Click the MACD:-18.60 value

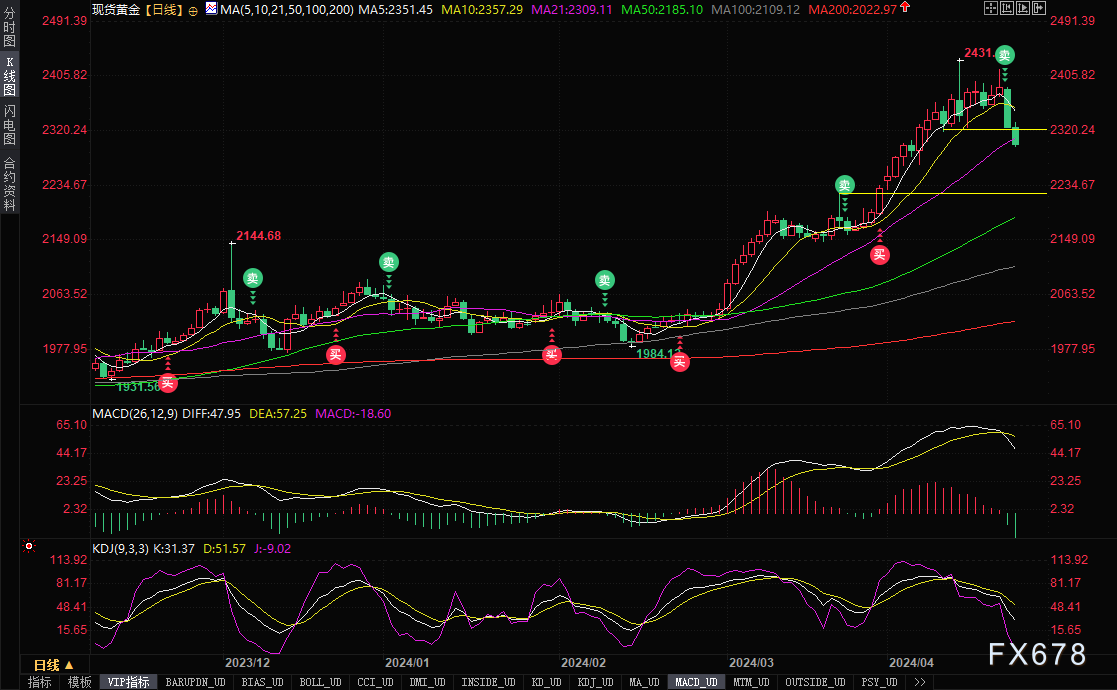point(353,414)
